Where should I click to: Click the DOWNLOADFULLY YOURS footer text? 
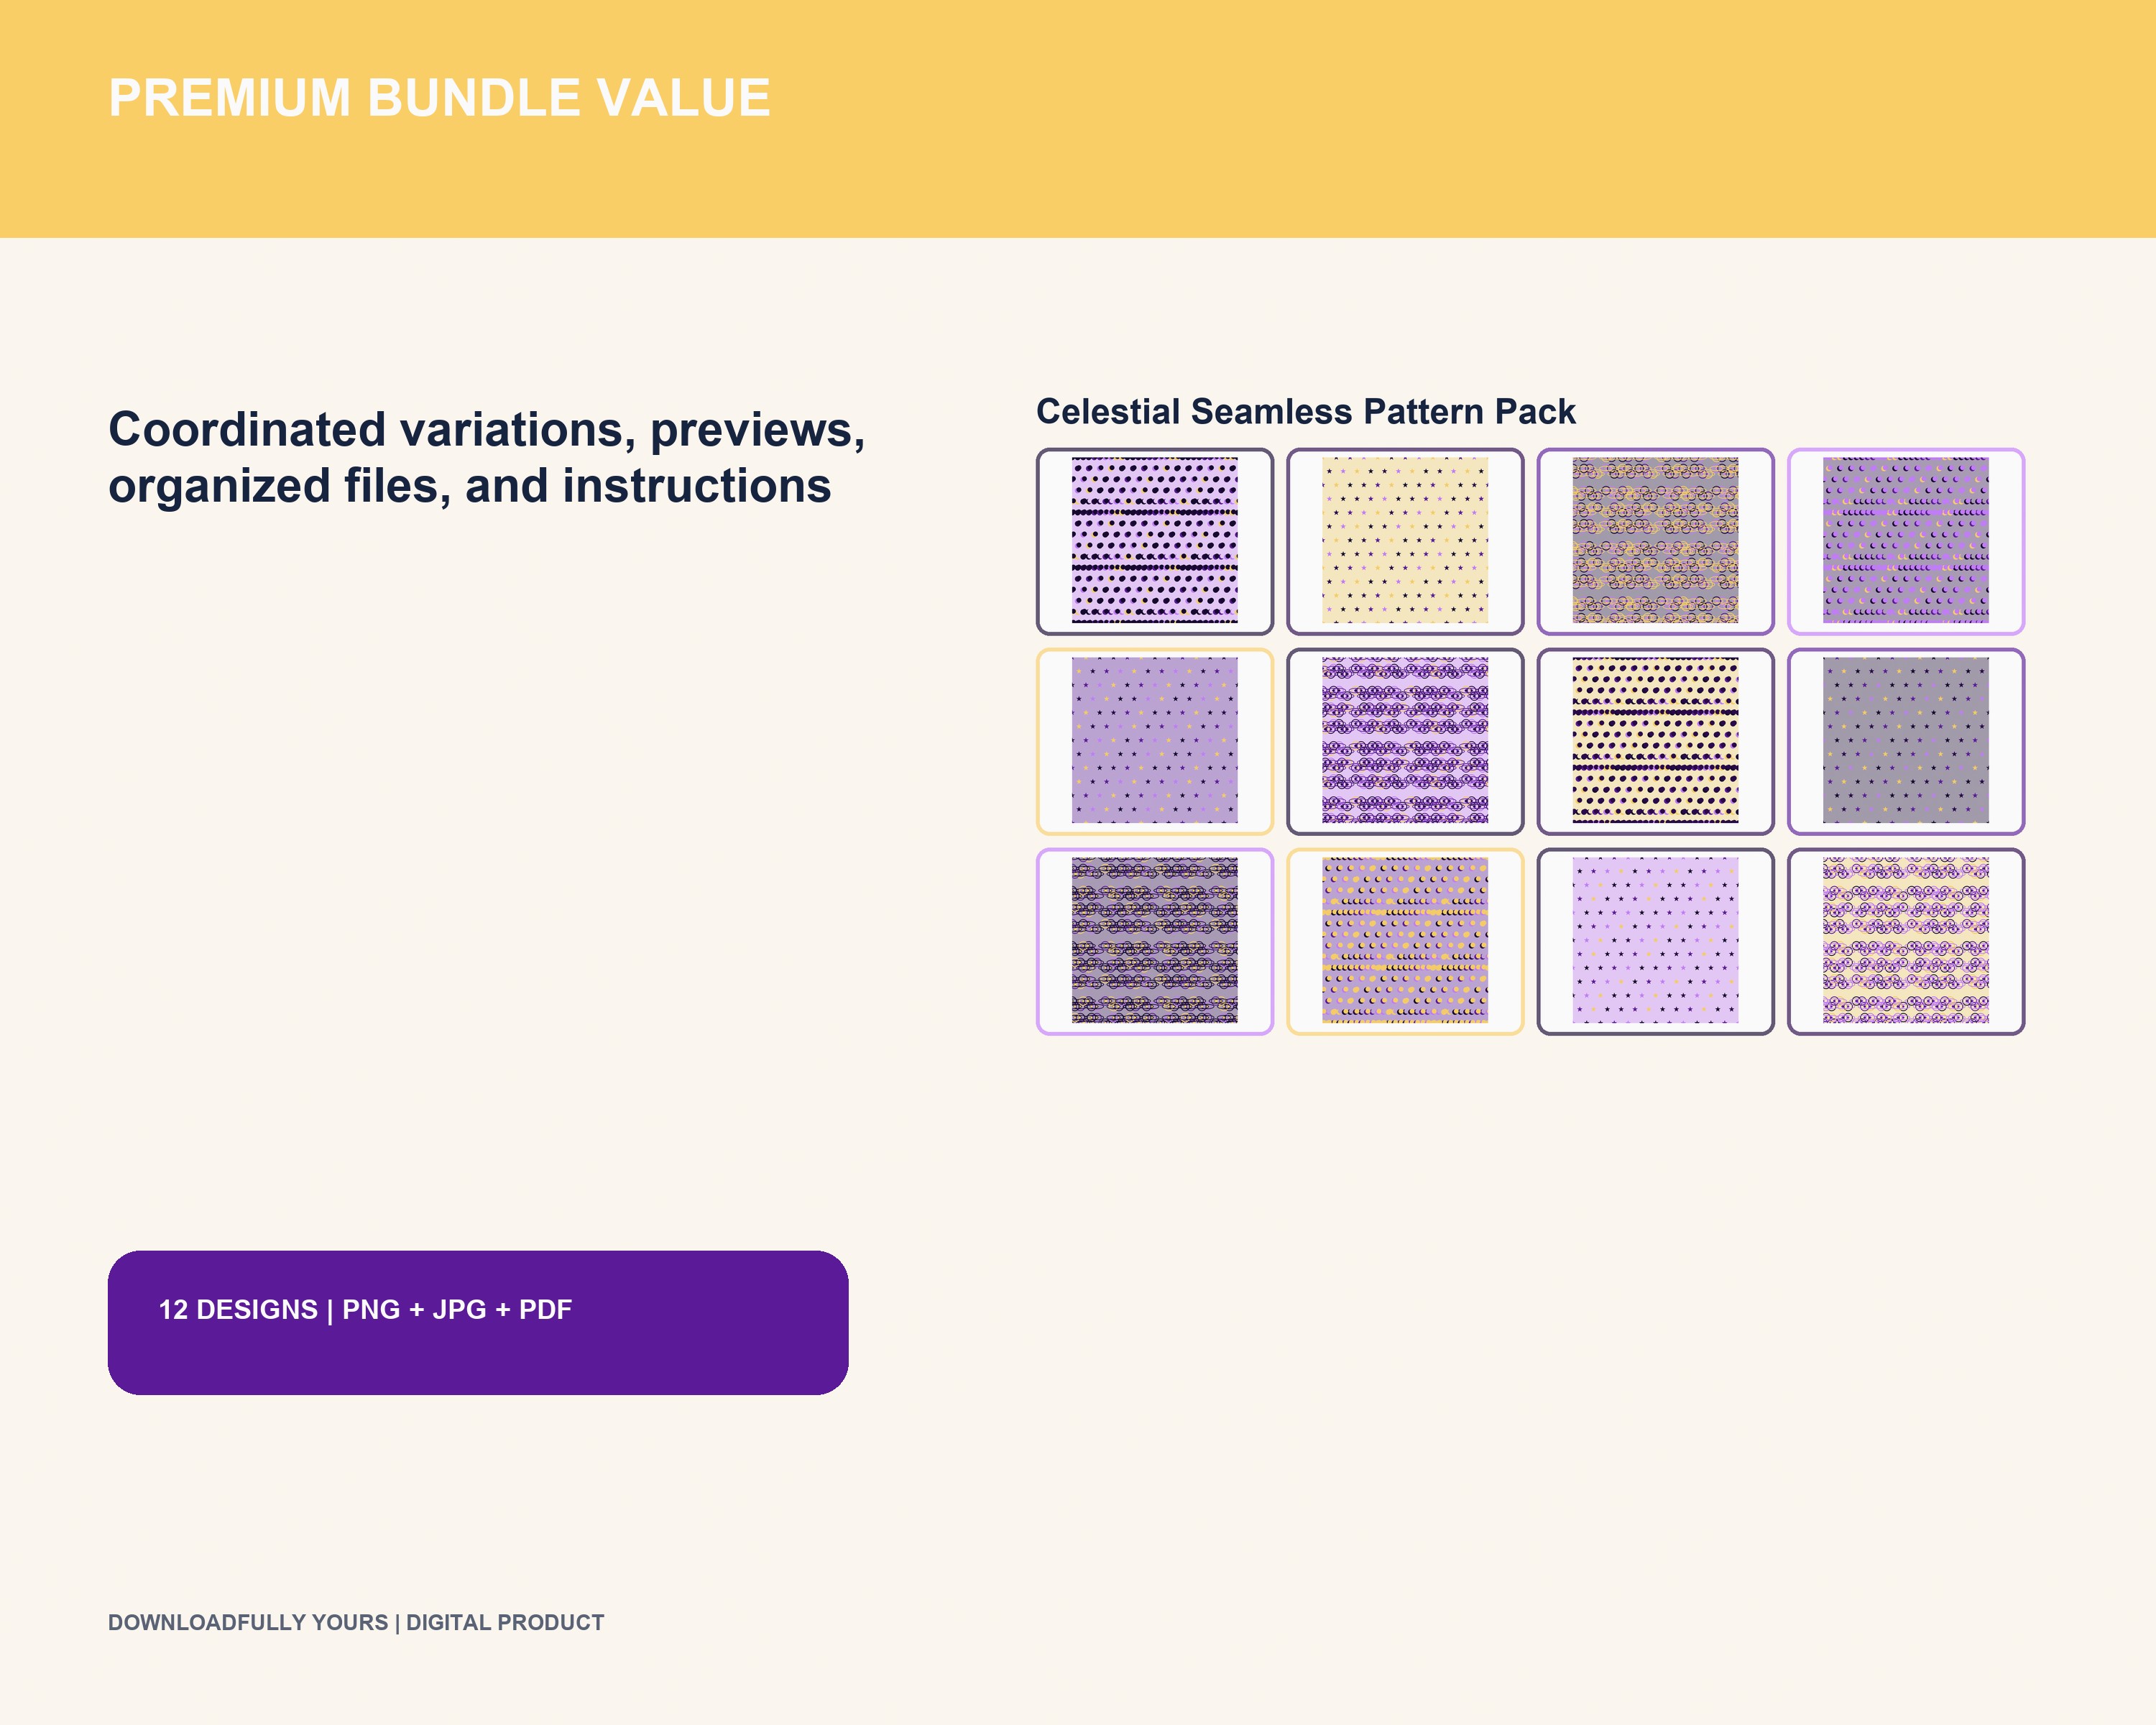point(356,1622)
